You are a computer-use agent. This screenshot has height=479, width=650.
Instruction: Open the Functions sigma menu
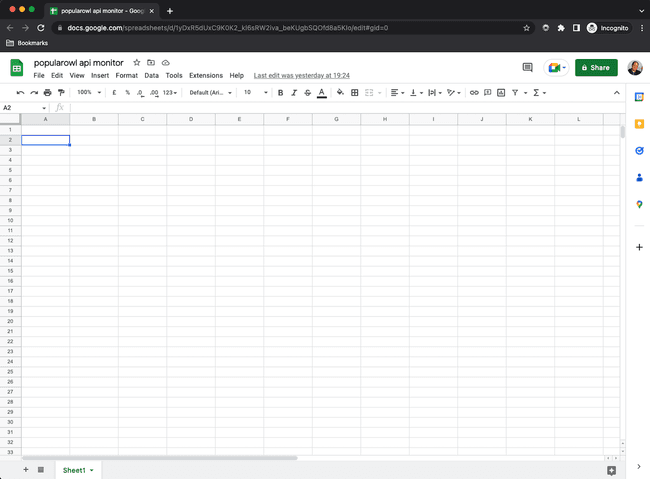pyautogui.click(x=539, y=92)
